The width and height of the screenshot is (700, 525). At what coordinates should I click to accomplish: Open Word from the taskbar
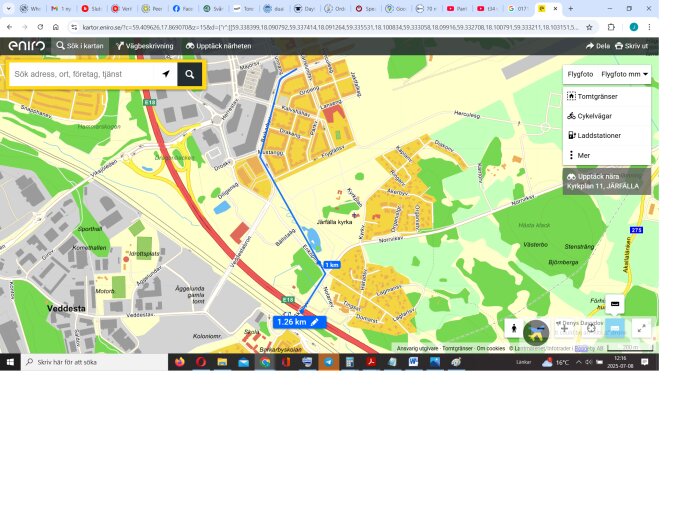click(x=413, y=362)
